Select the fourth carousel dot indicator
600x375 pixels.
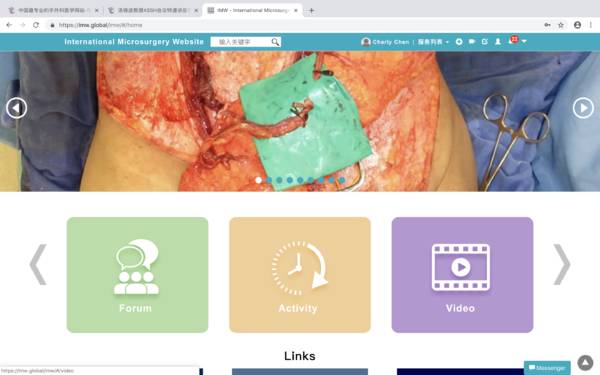(x=290, y=180)
